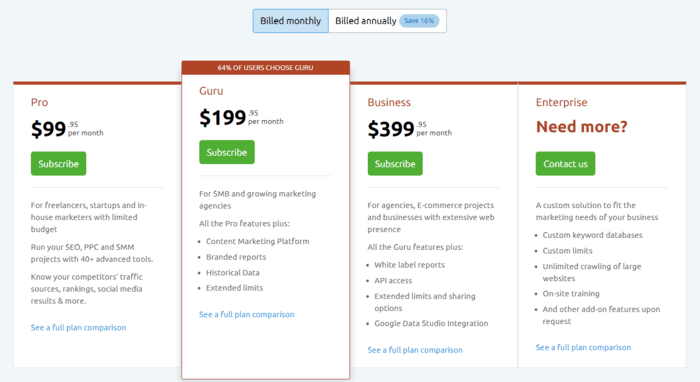Viewport: 700px width, 382px height.
Task: Click the Enterprise plan heading
Action: click(562, 102)
